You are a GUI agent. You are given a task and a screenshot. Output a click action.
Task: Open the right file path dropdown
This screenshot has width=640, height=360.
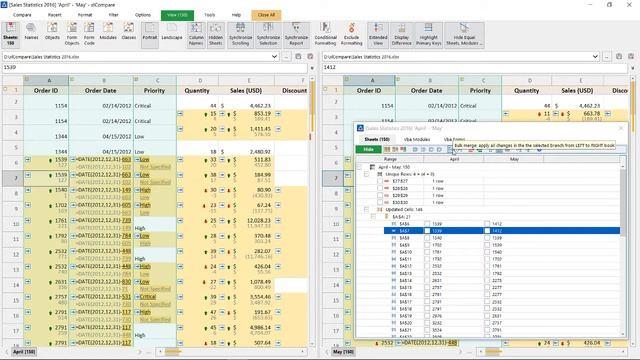point(595,57)
